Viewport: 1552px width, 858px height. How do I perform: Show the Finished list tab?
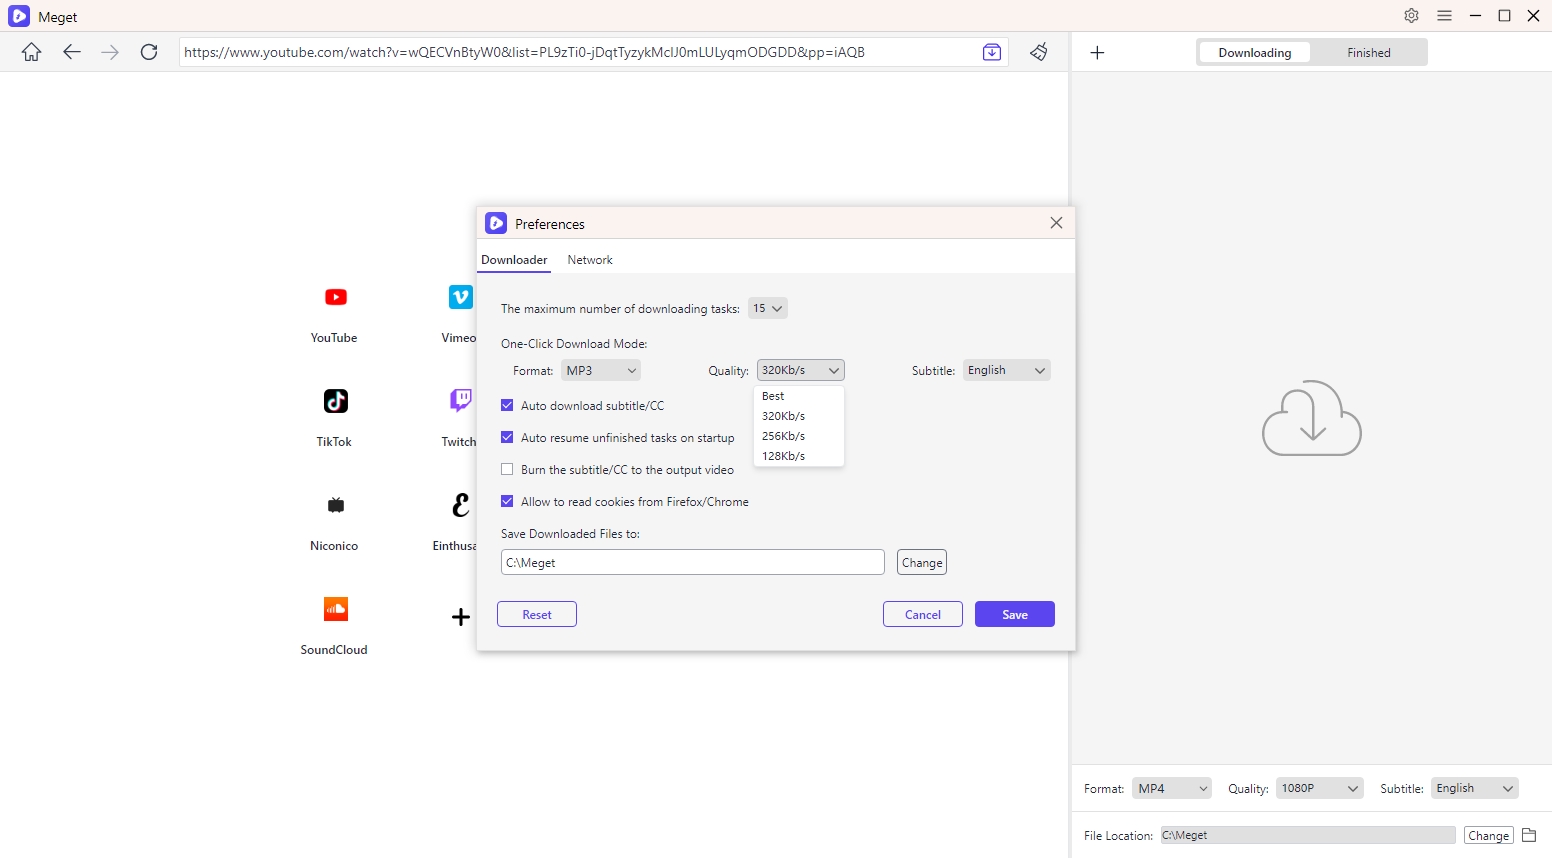coord(1369,52)
